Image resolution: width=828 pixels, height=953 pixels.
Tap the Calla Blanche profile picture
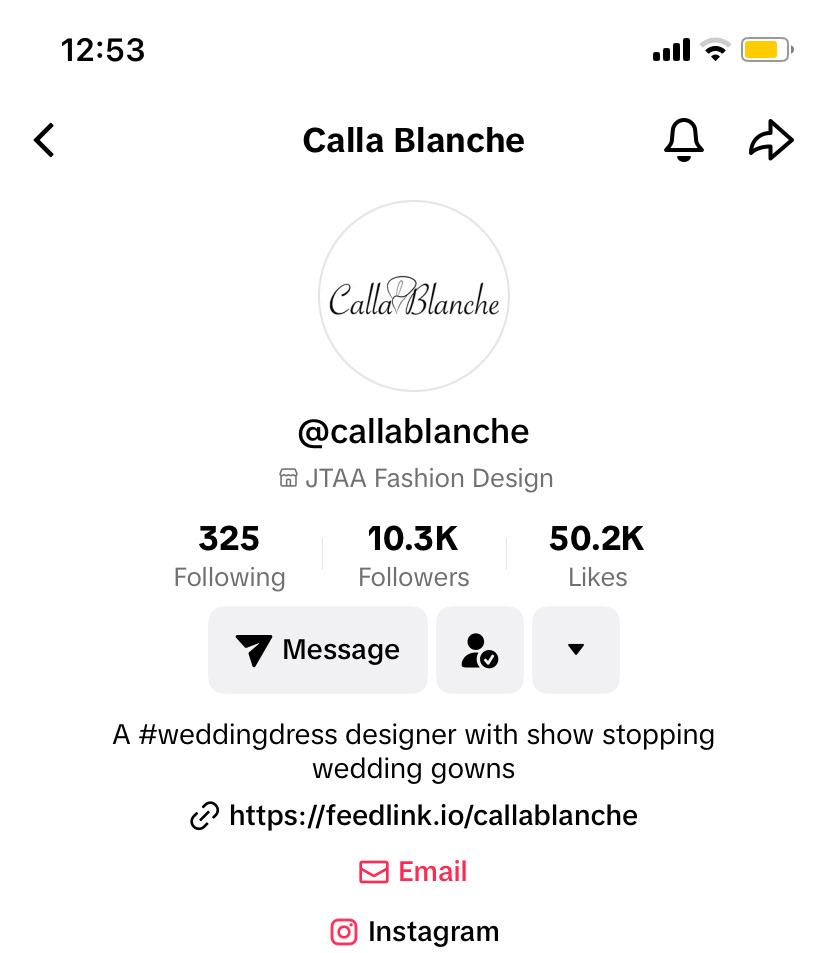pos(414,296)
